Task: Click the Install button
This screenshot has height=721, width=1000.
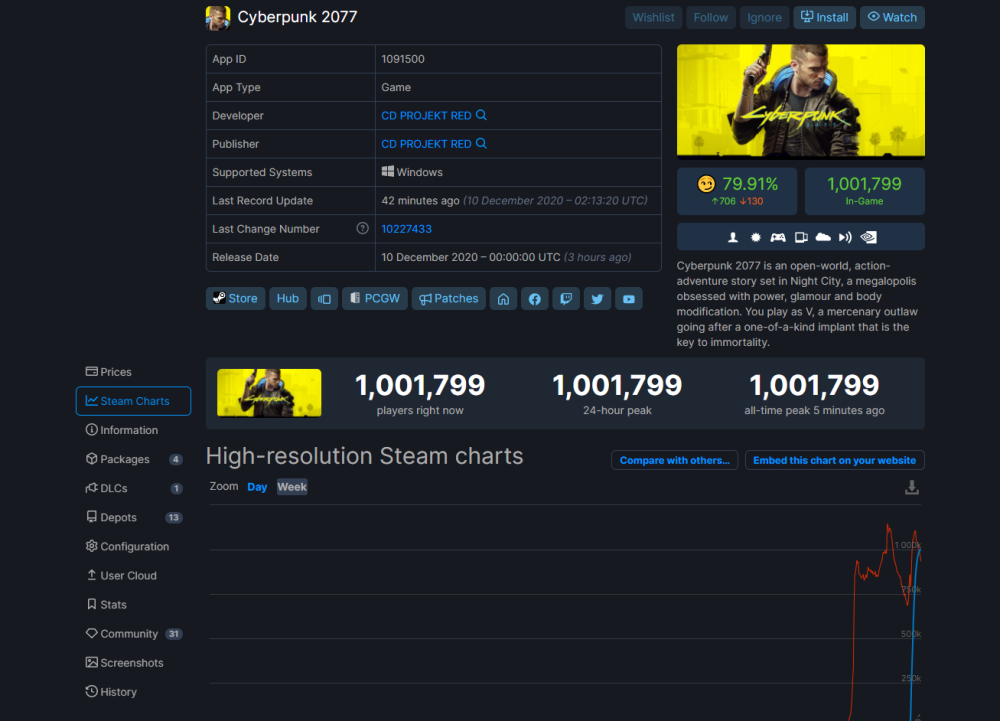Action: tap(825, 17)
